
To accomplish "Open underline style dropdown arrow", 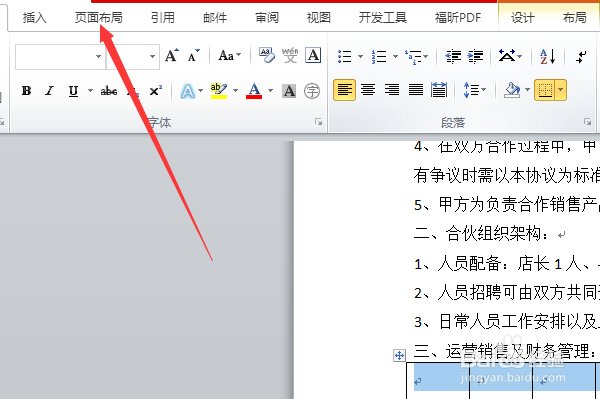I will pos(90,91).
